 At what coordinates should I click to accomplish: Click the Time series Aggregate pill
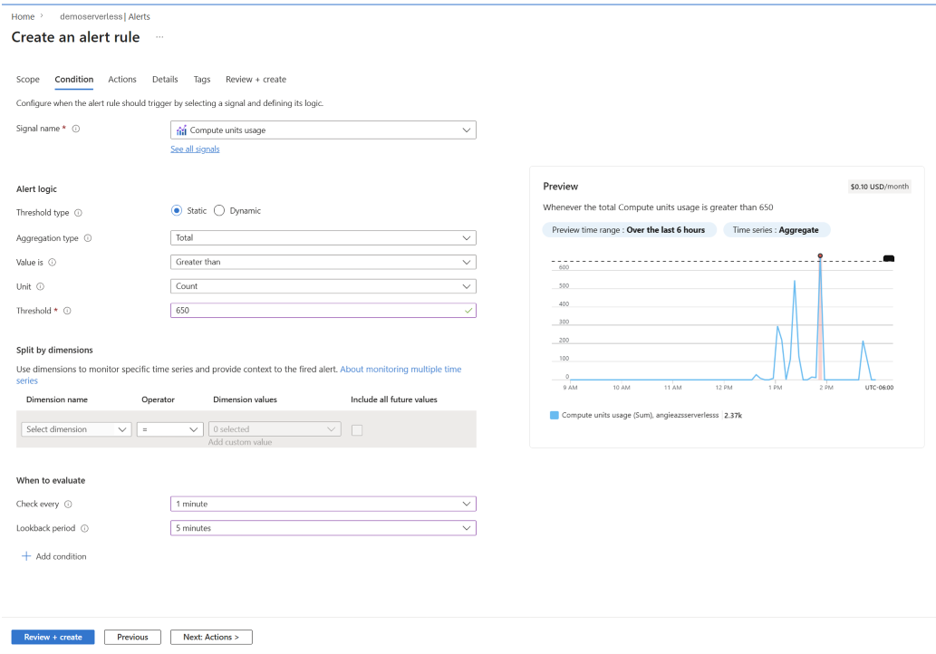coord(776,230)
